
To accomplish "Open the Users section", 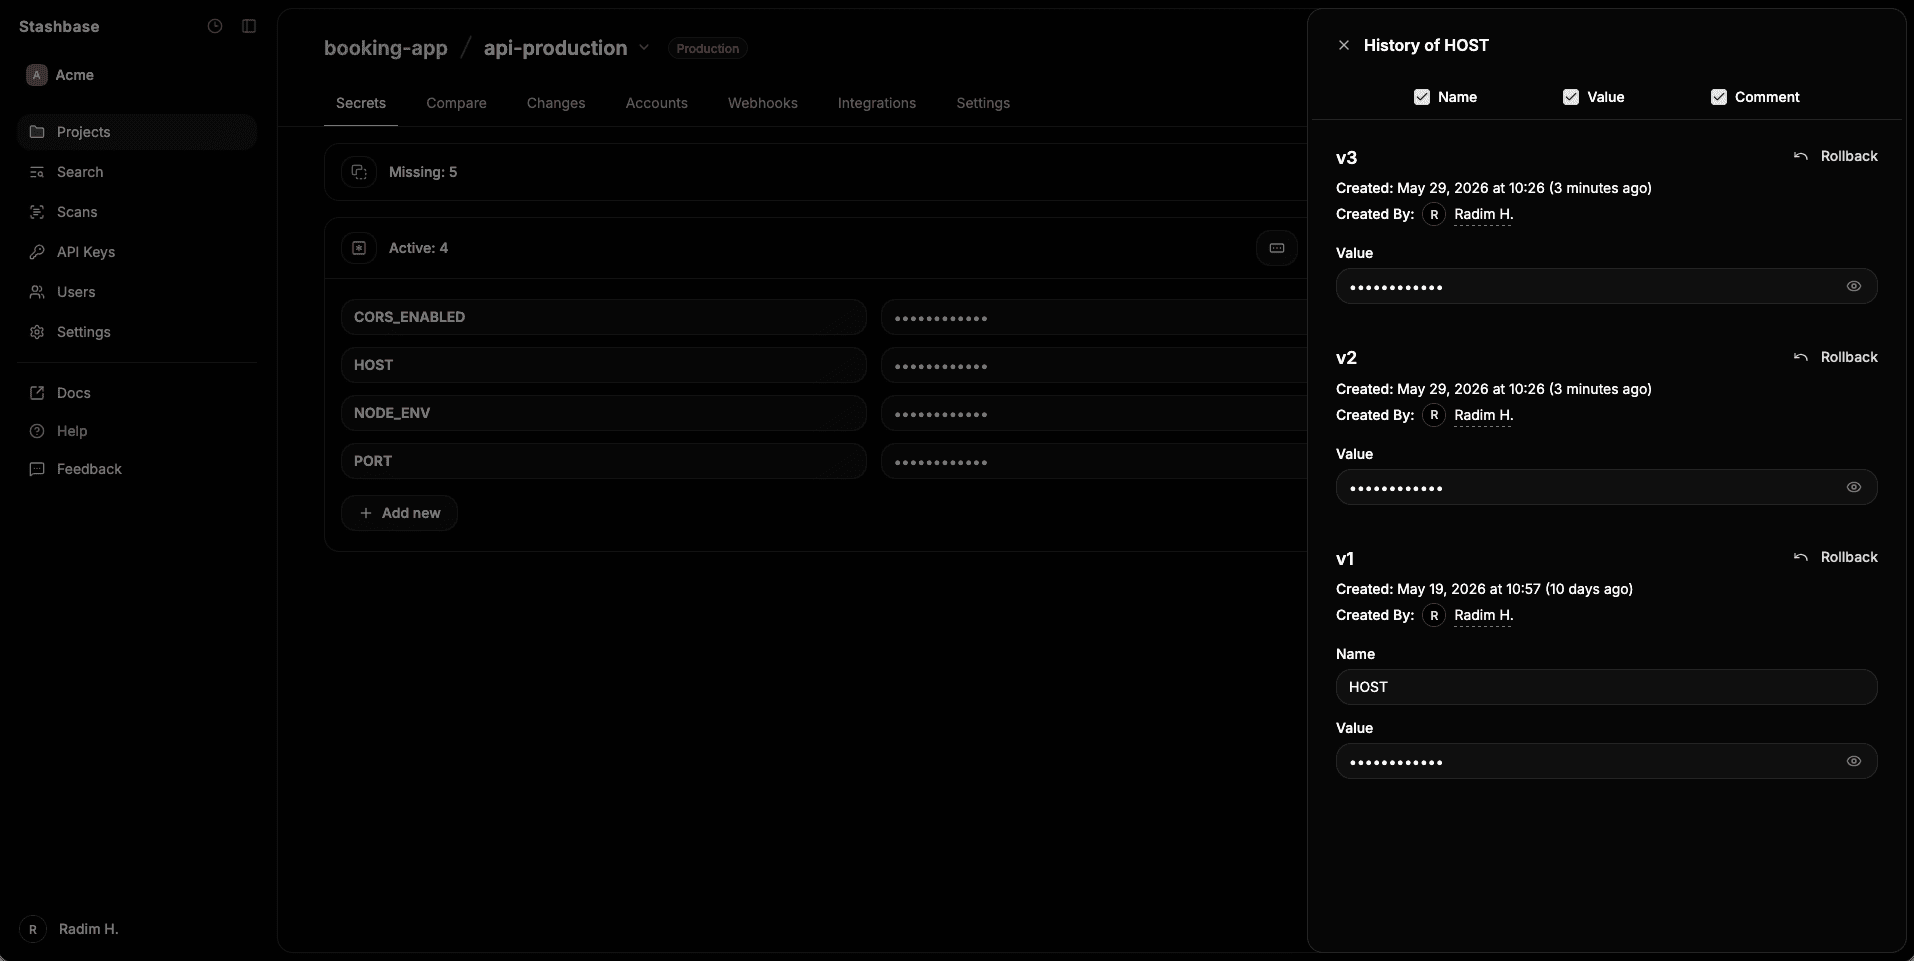I will (x=137, y=292).
